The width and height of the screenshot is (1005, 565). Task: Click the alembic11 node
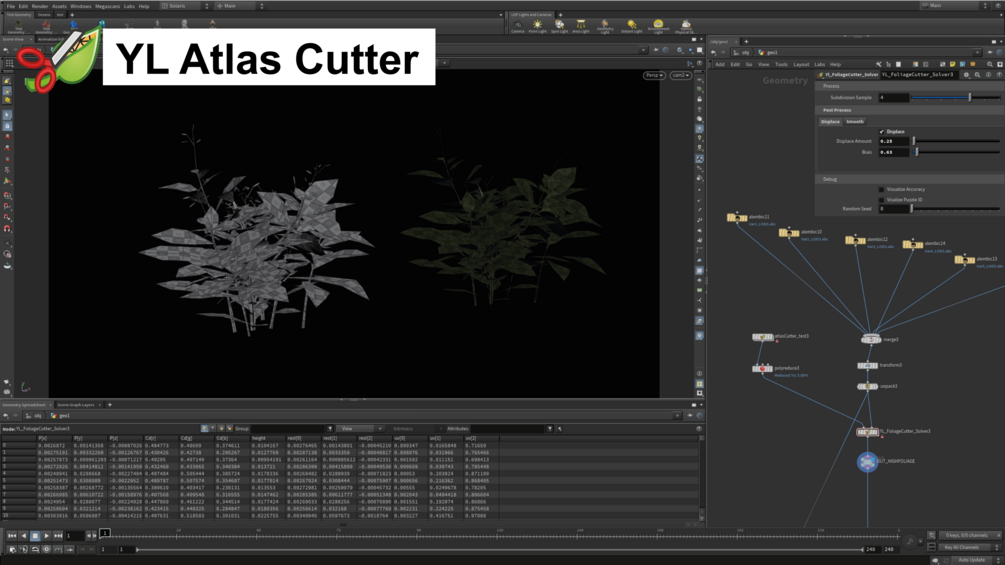737,218
